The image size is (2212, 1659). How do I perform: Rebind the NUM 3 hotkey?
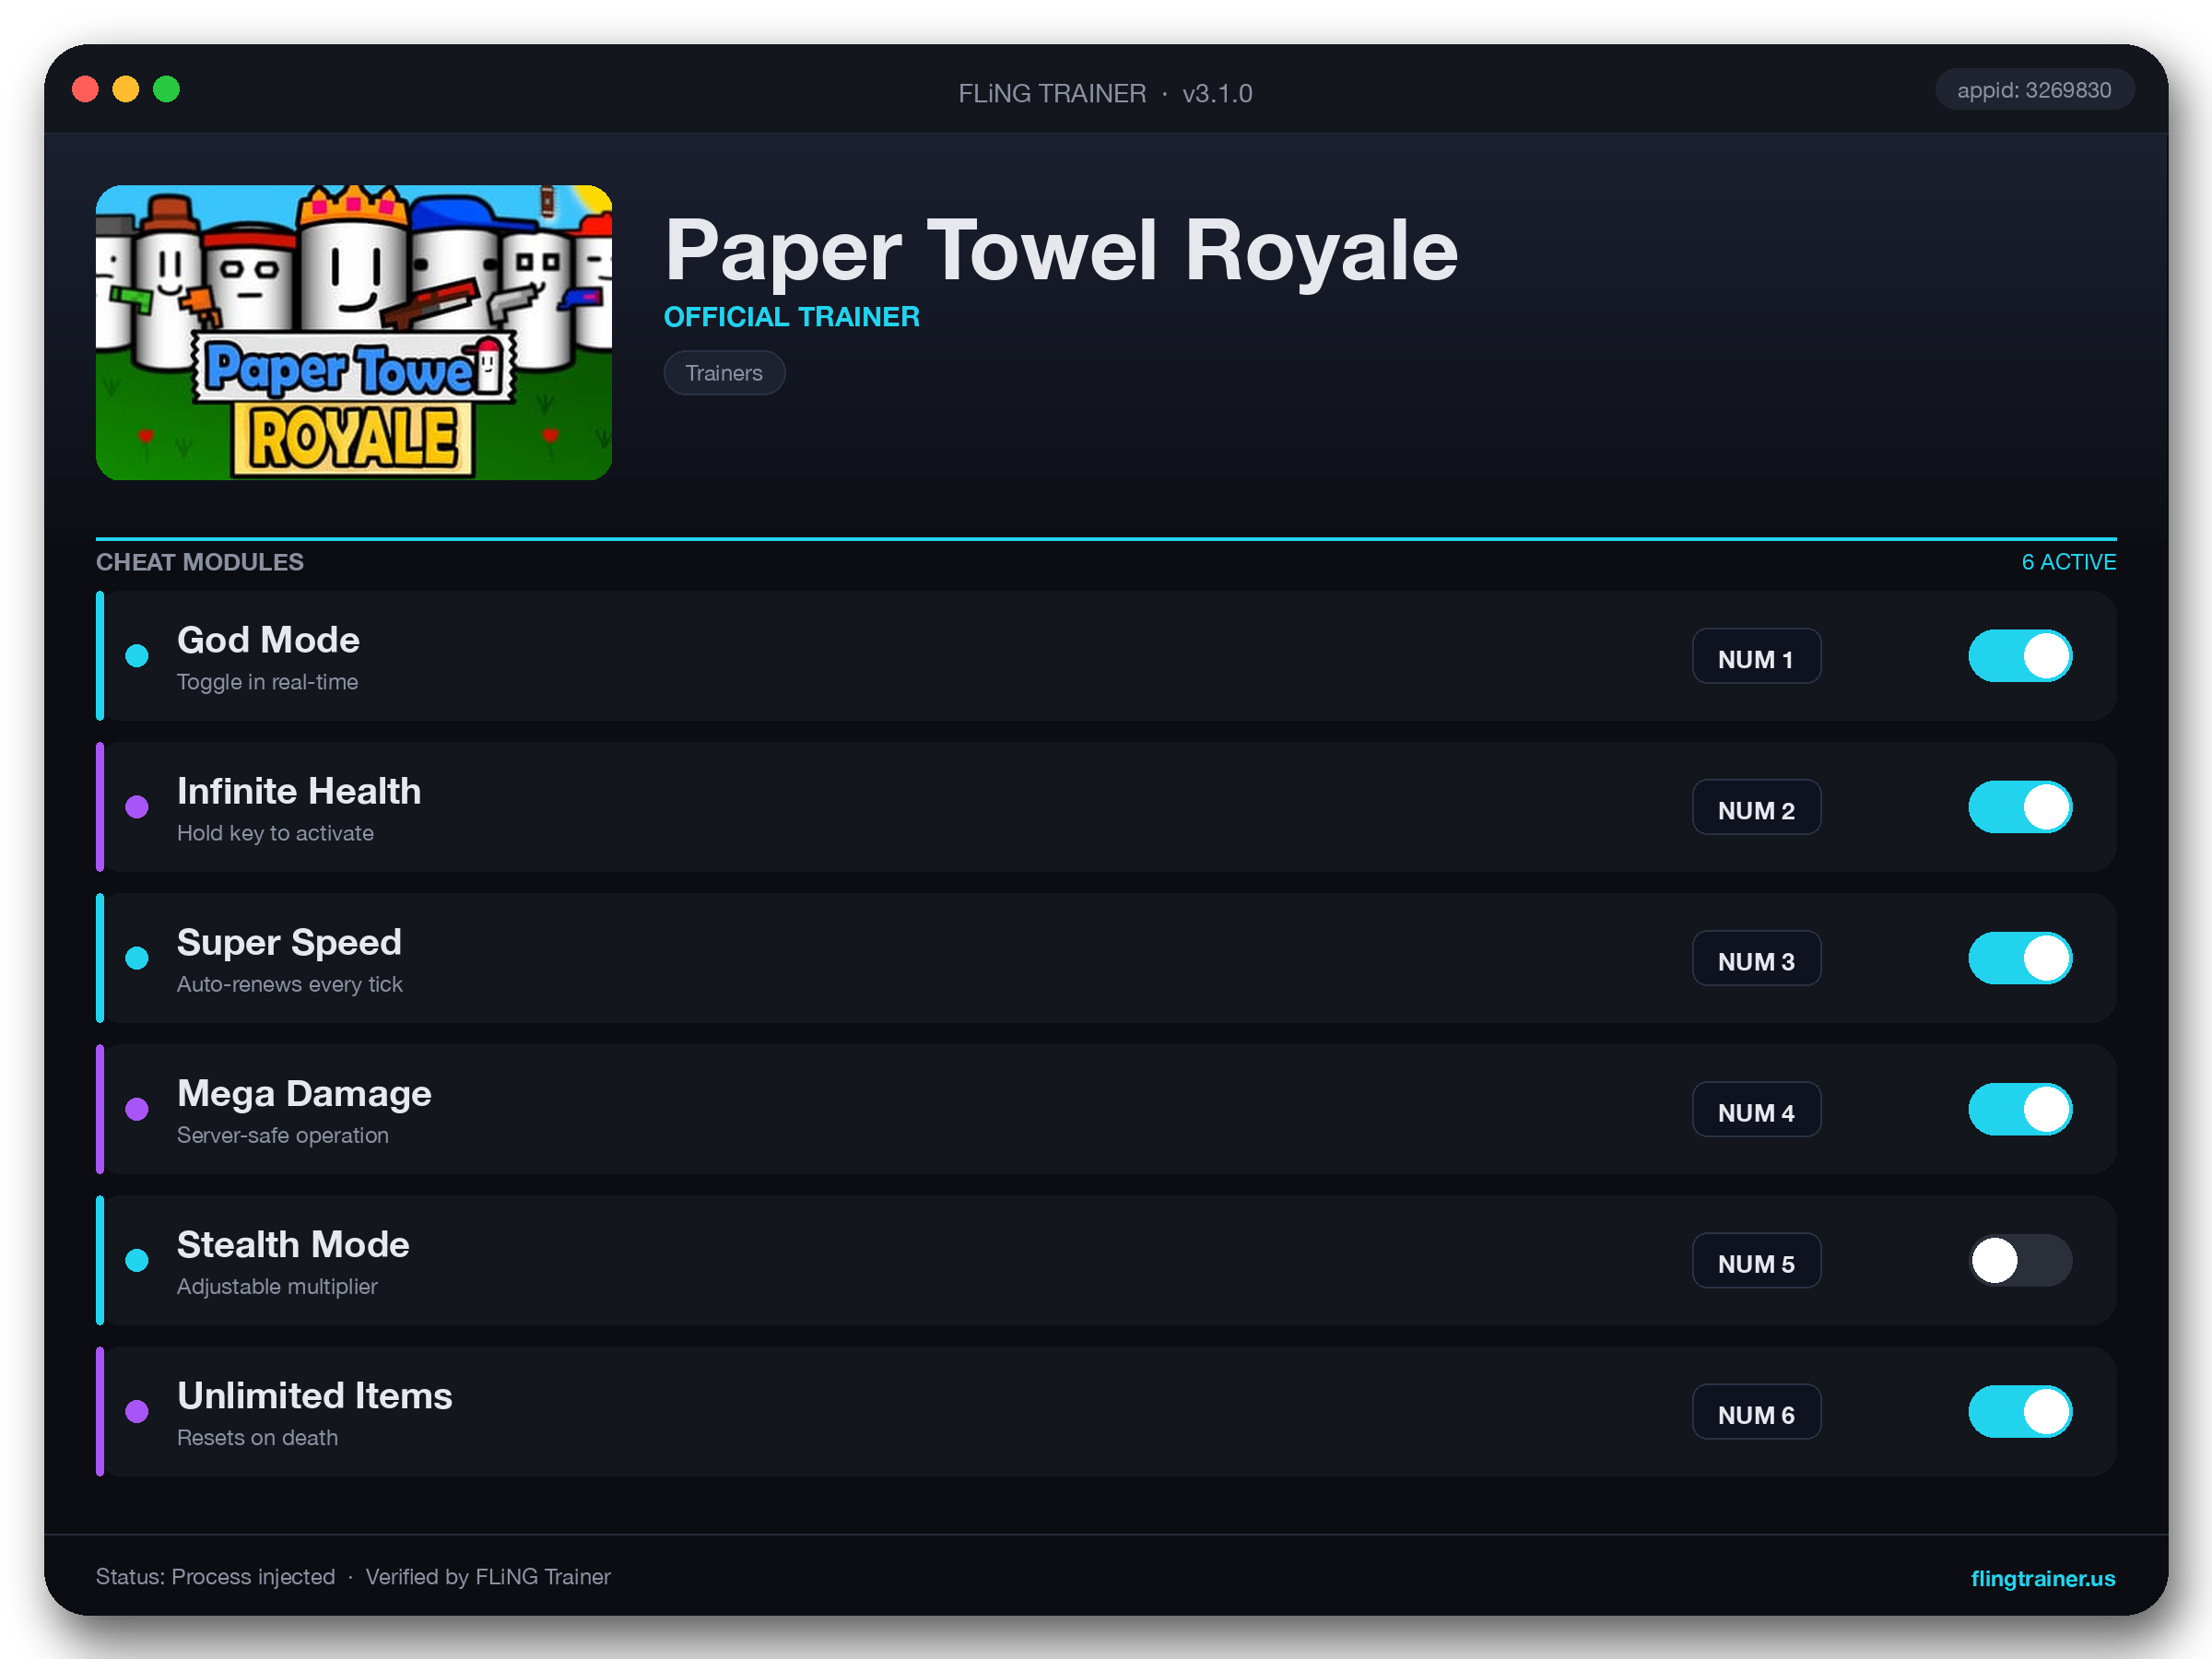point(1756,958)
